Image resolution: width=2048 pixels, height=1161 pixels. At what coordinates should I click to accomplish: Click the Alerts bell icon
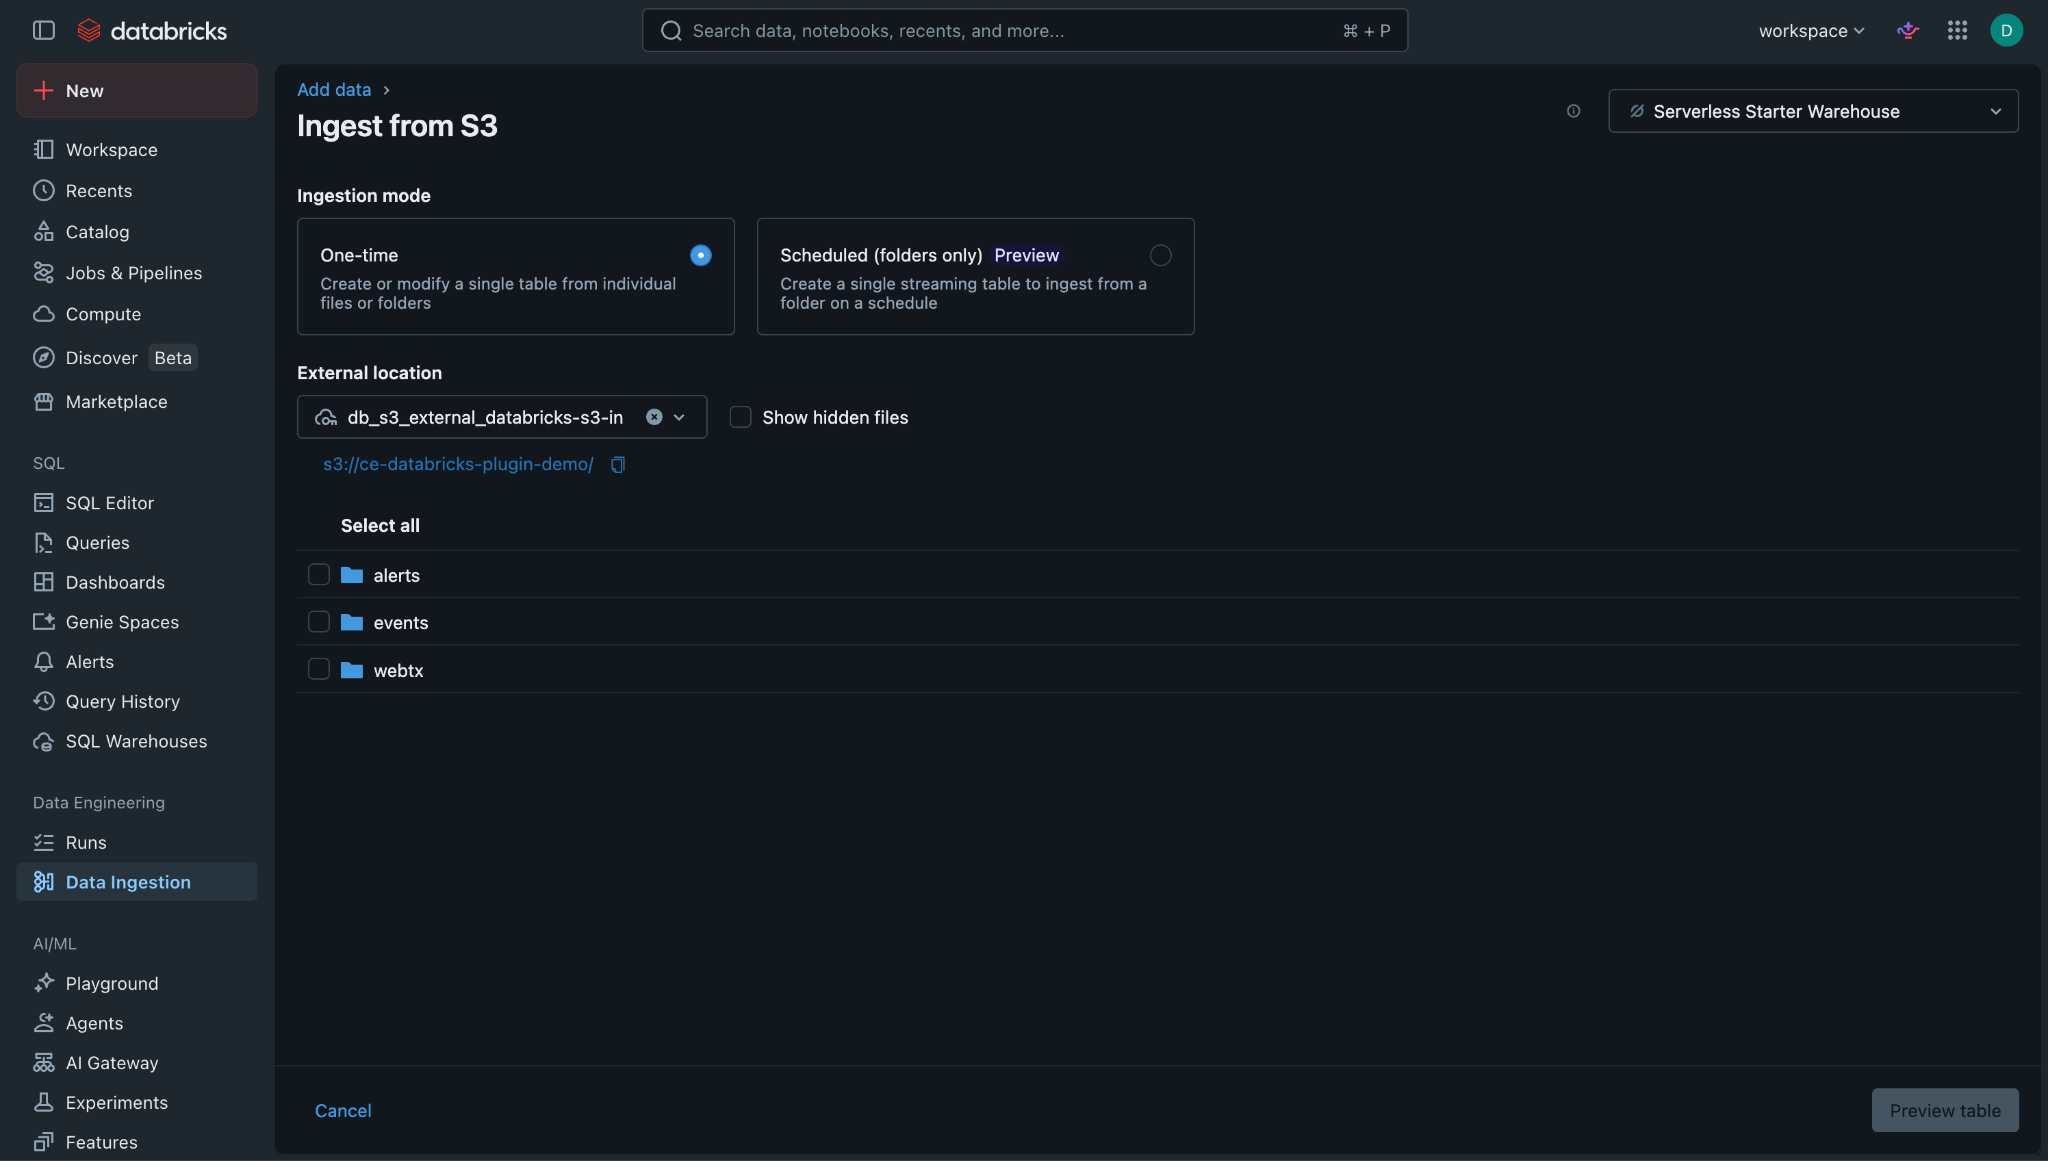coord(43,662)
